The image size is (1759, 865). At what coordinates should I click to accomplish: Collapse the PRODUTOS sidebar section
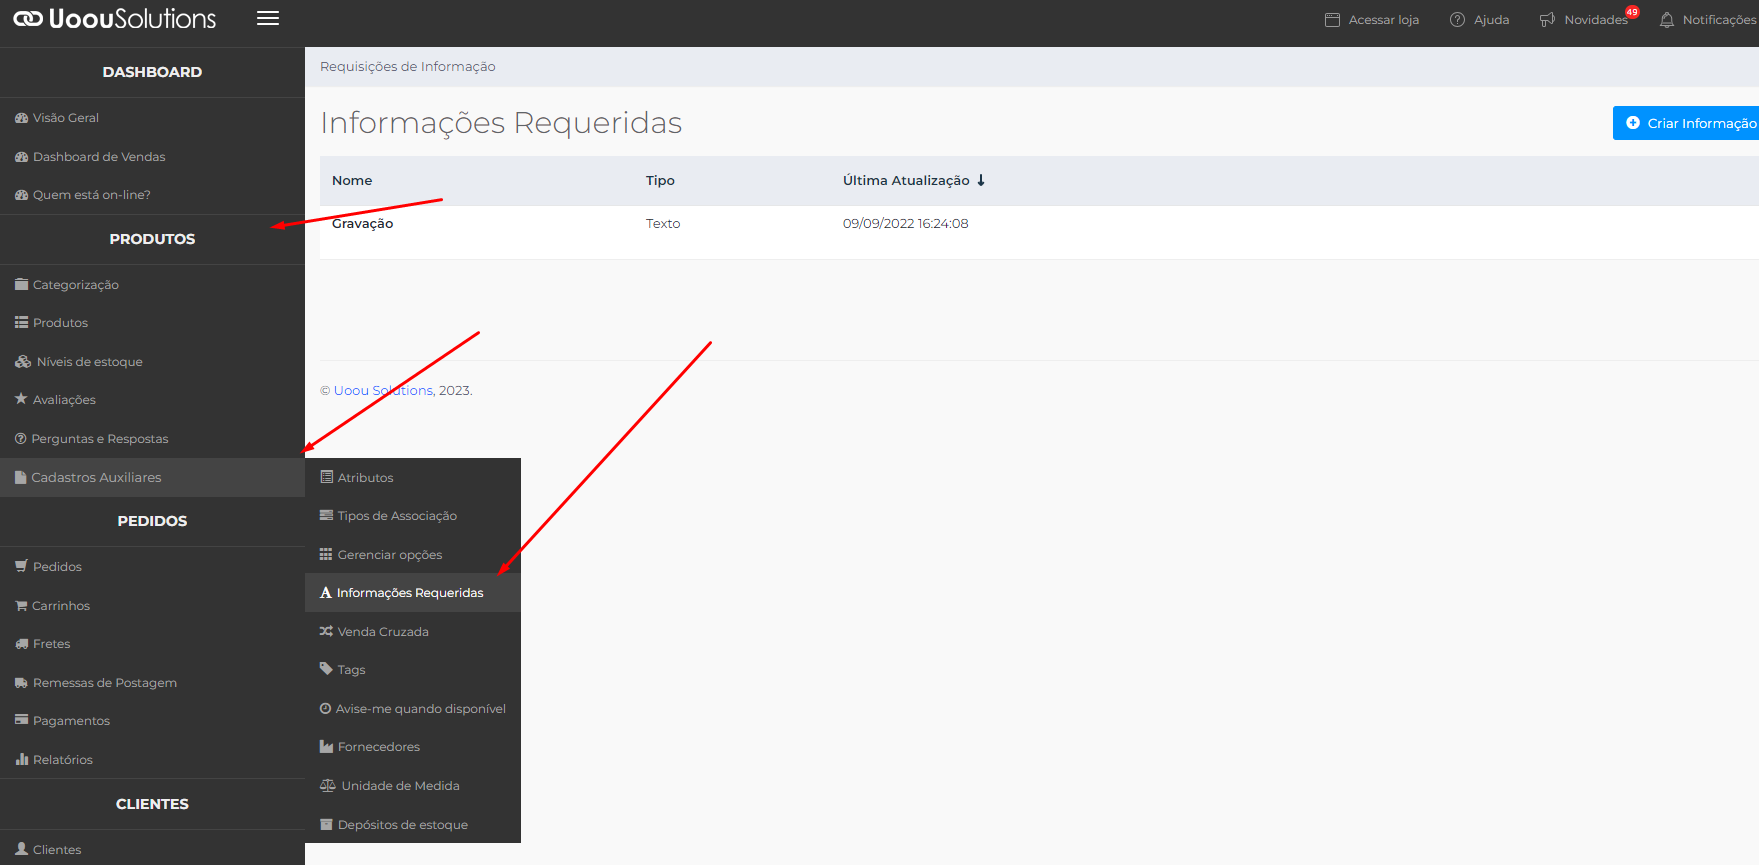tap(152, 239)
